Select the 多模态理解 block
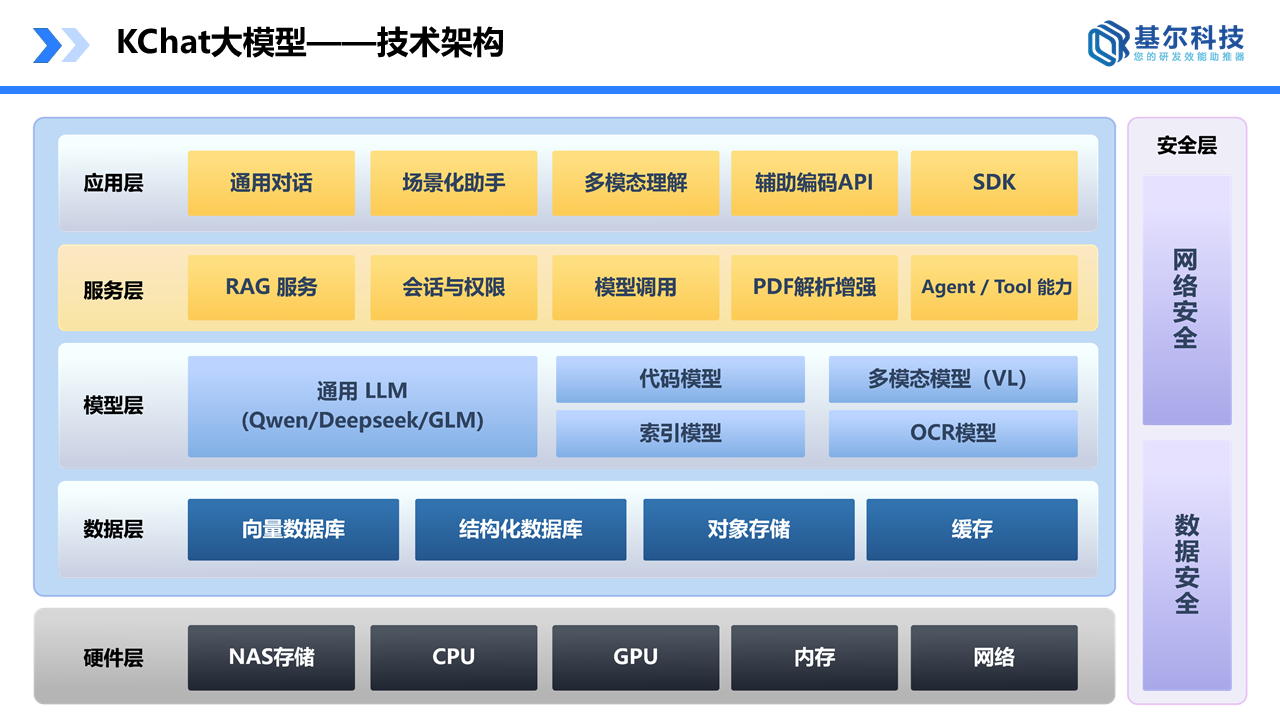This screenshot has height=720, width=1280. pyautogui.click(x=635, y=183)
